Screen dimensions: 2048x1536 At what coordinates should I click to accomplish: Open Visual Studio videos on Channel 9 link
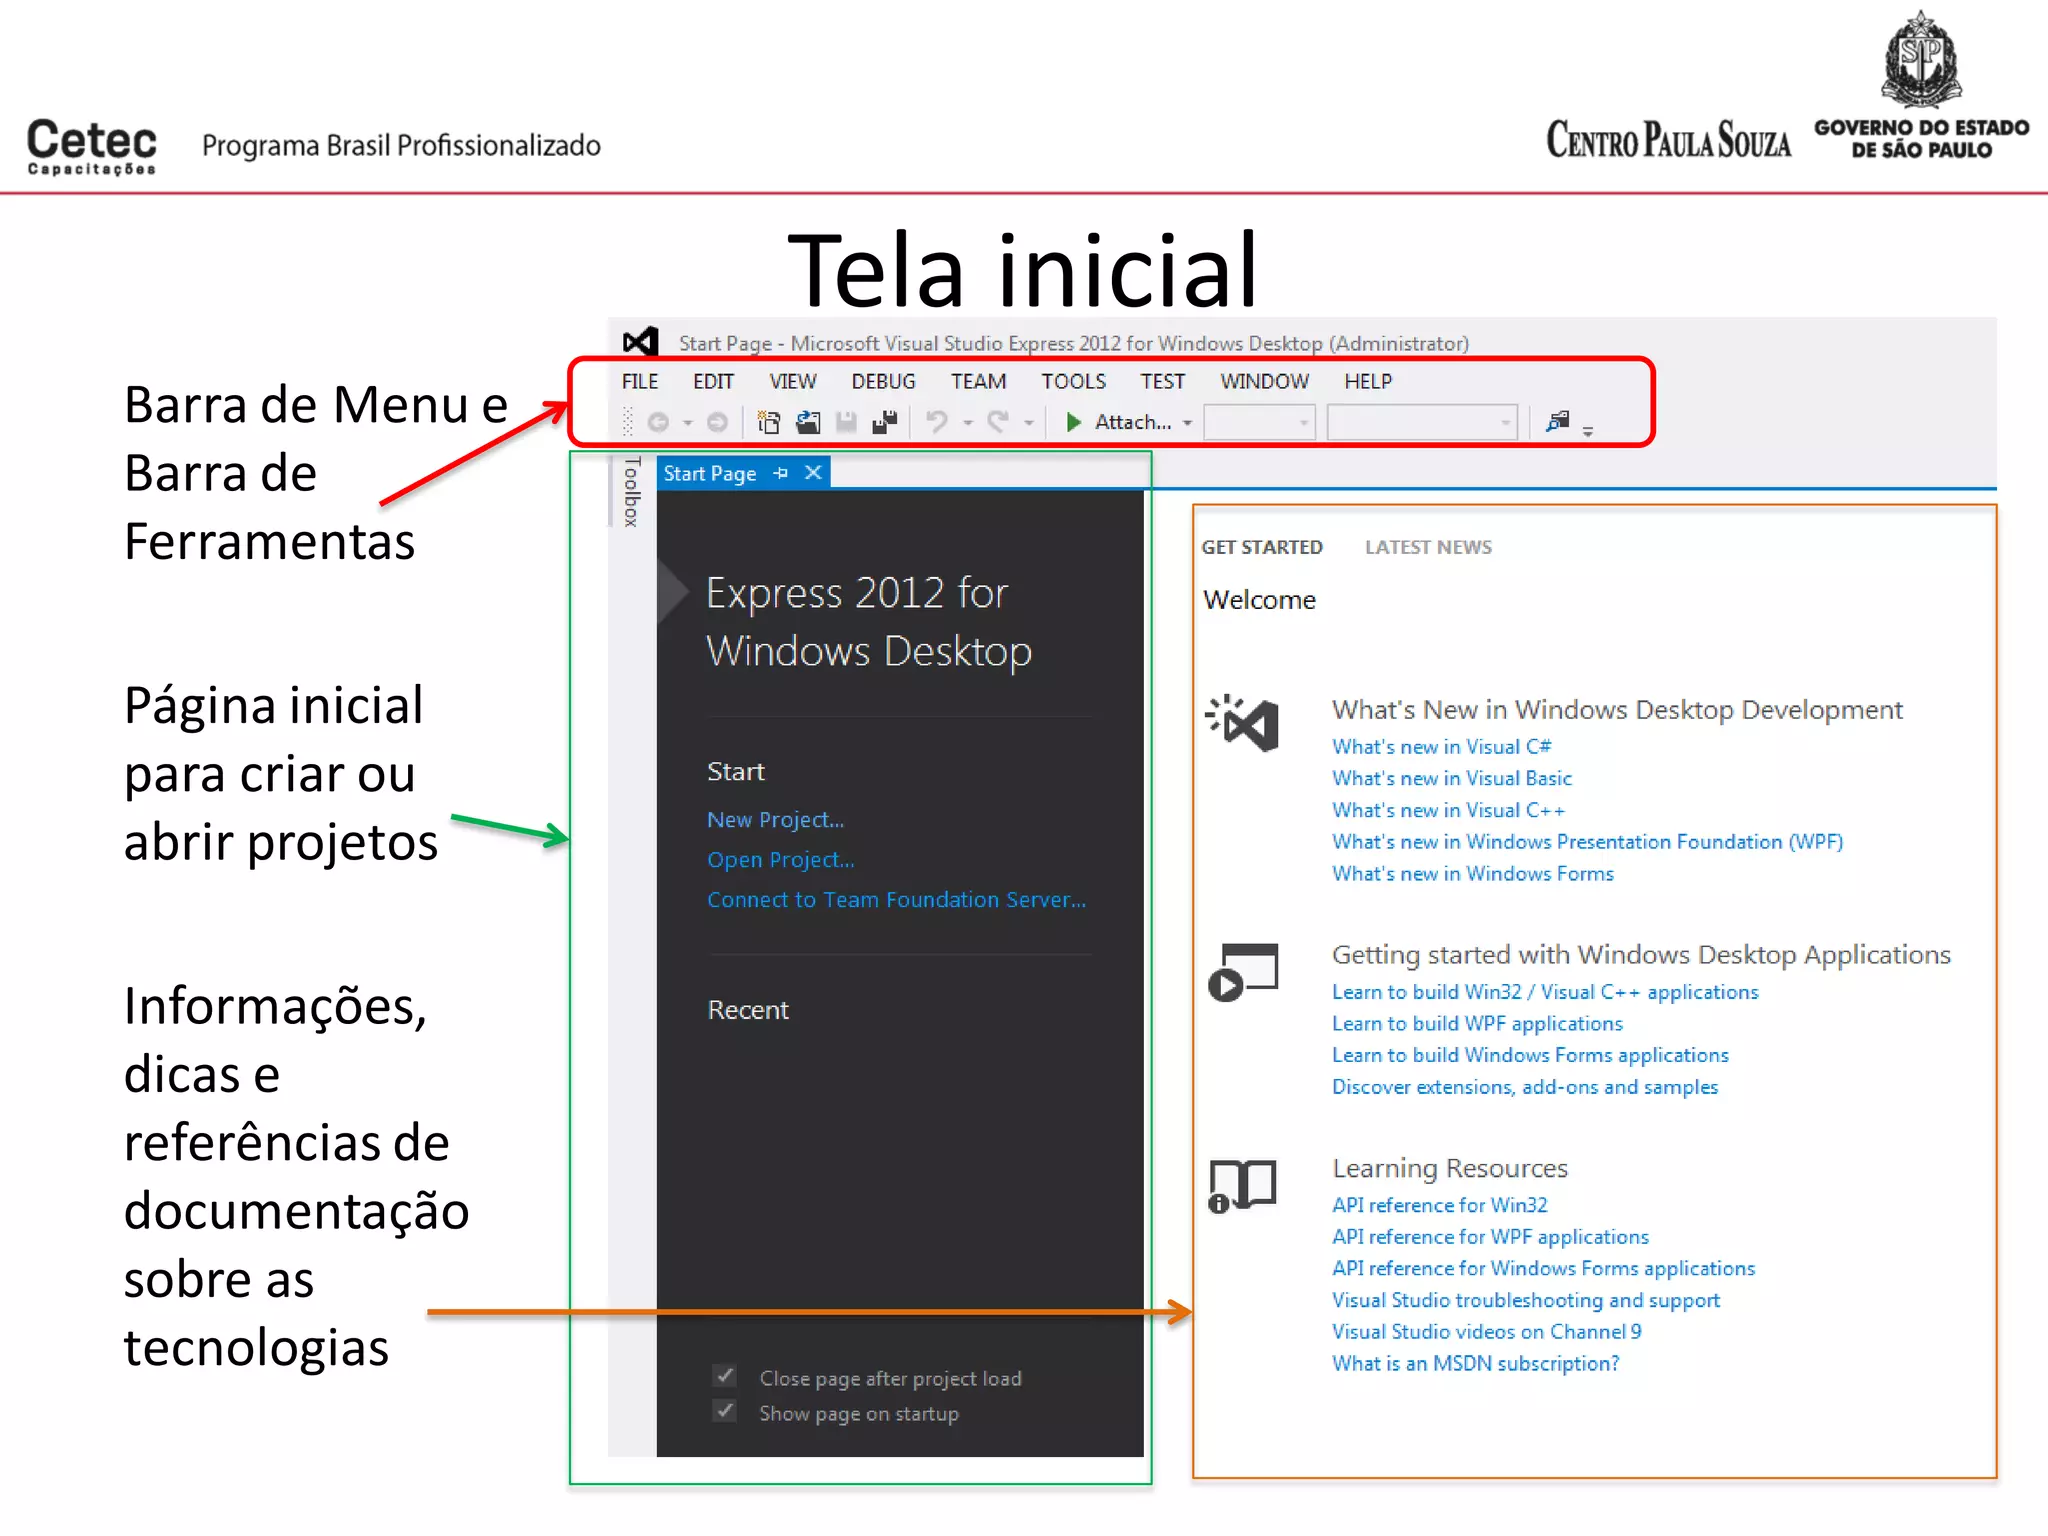click(1486, 1332)
